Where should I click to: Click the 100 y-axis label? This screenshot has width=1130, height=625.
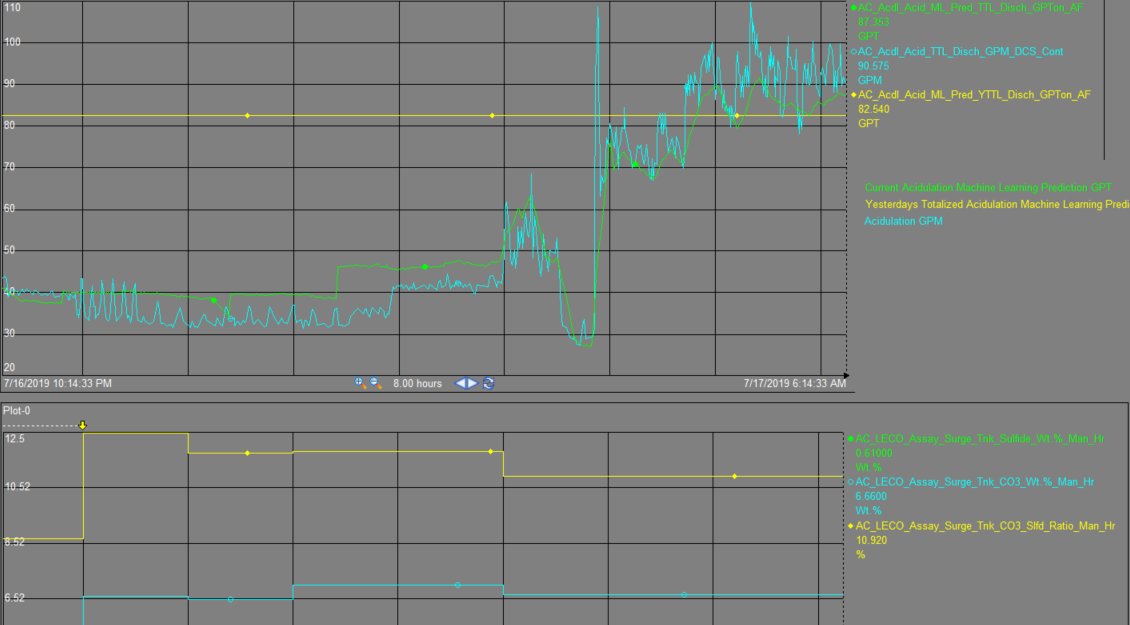click(x=12, y=42)
